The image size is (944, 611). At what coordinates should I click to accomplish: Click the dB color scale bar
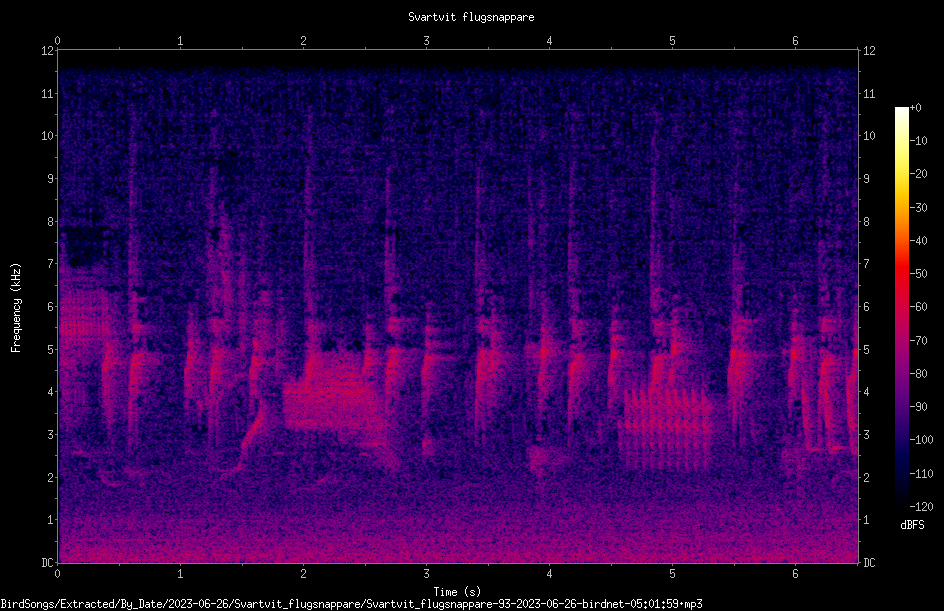coord(901,307)
